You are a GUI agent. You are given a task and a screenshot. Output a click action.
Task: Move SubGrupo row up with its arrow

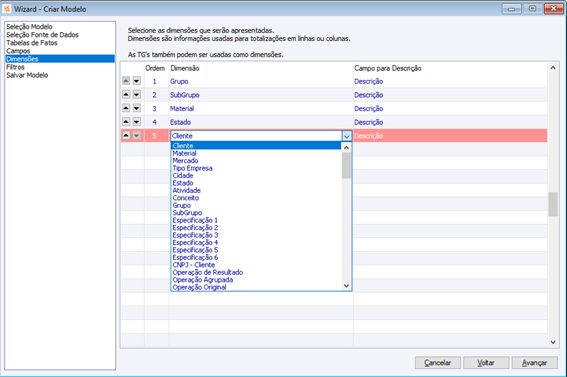126,95
